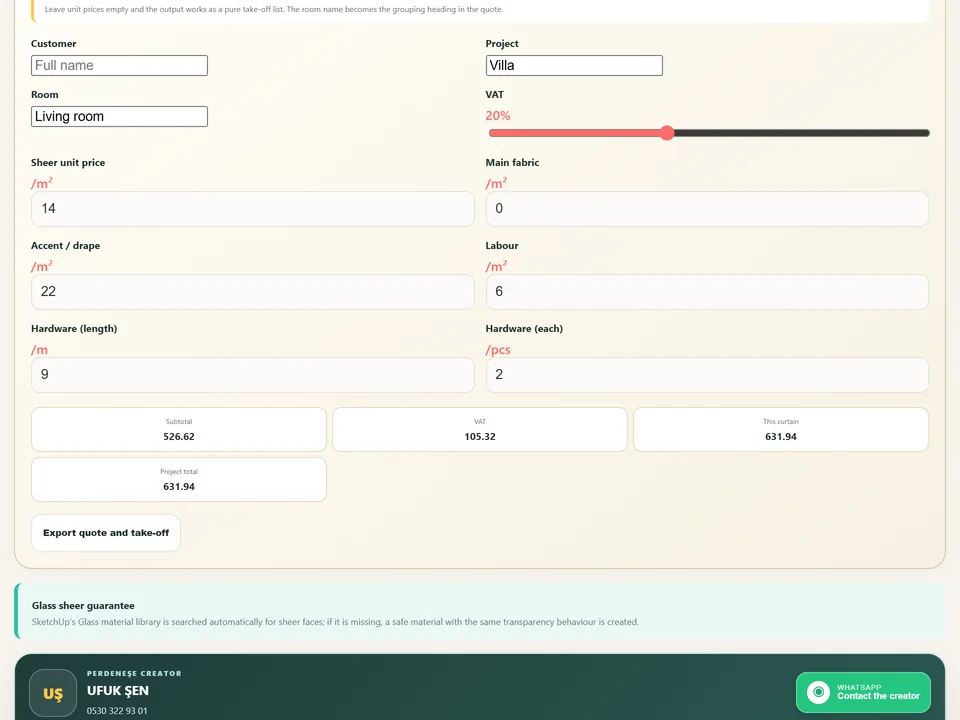Select the UFUK ŞEN creator name
Image resolution: width=960 pixels, height=720 pixels.
tap(118, 691)
